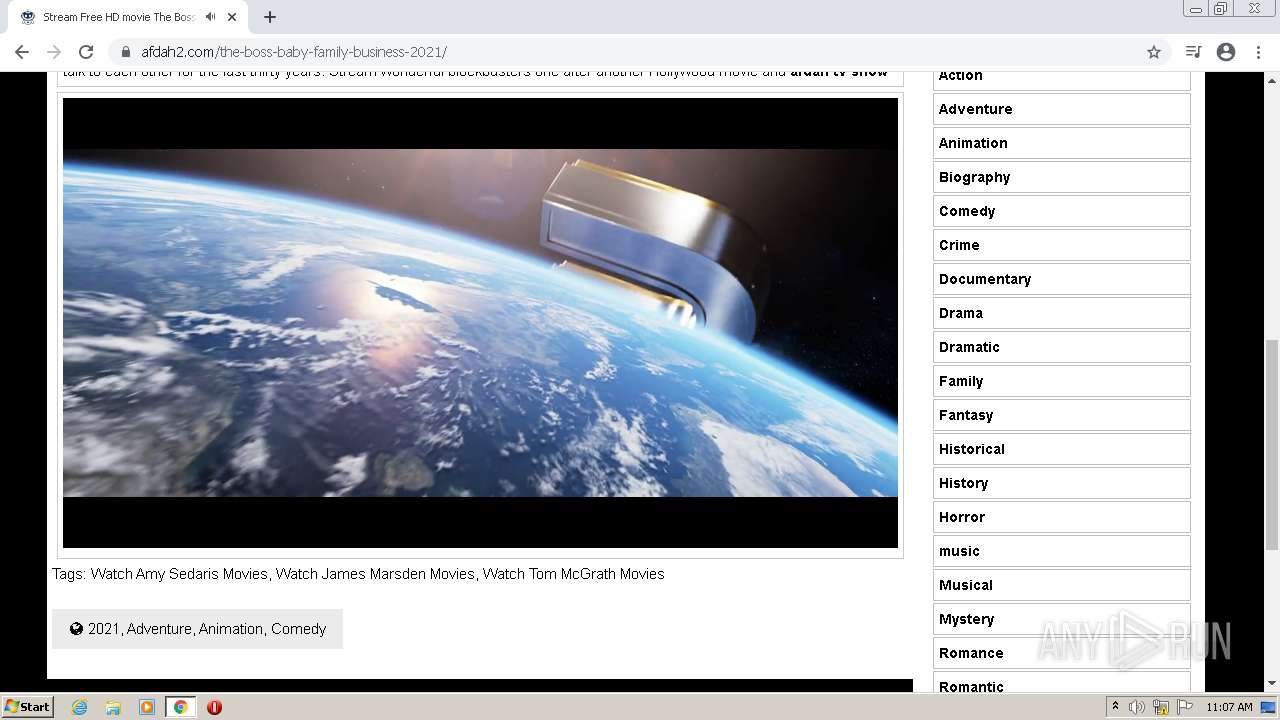Open the volume tray icon
This screenshot has width=1280, height=720.
1137,707
